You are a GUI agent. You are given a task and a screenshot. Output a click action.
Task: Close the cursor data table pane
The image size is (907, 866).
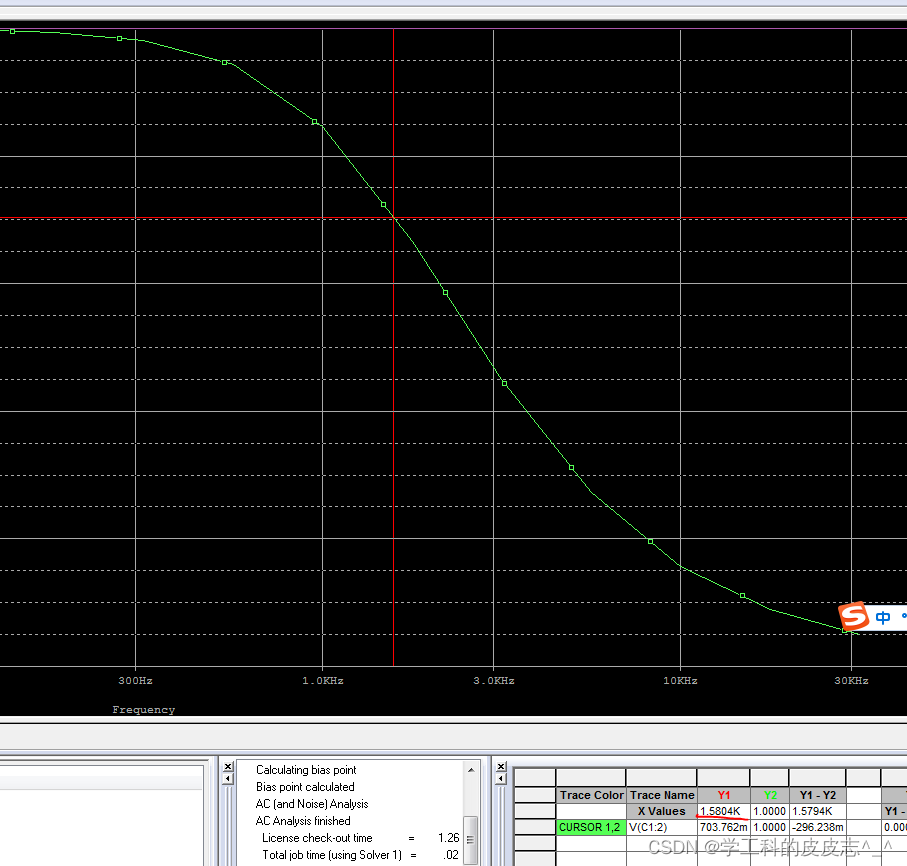(503, 766)
